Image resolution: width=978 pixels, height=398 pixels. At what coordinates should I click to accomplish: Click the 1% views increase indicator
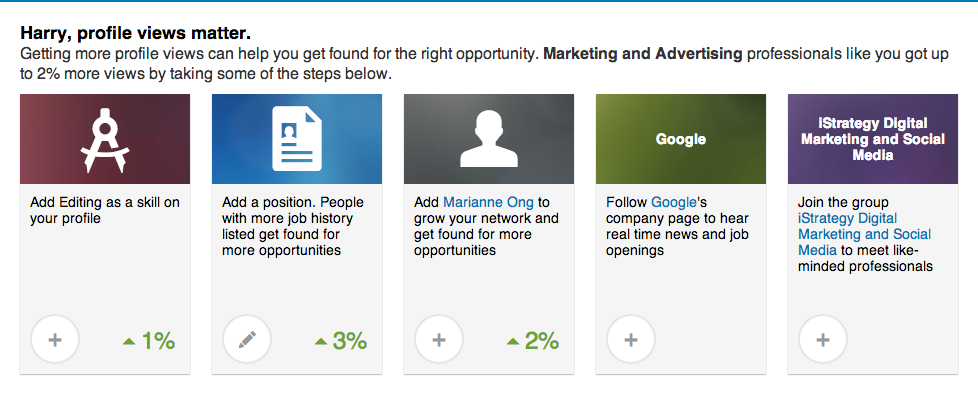click(x=149, y=341)
